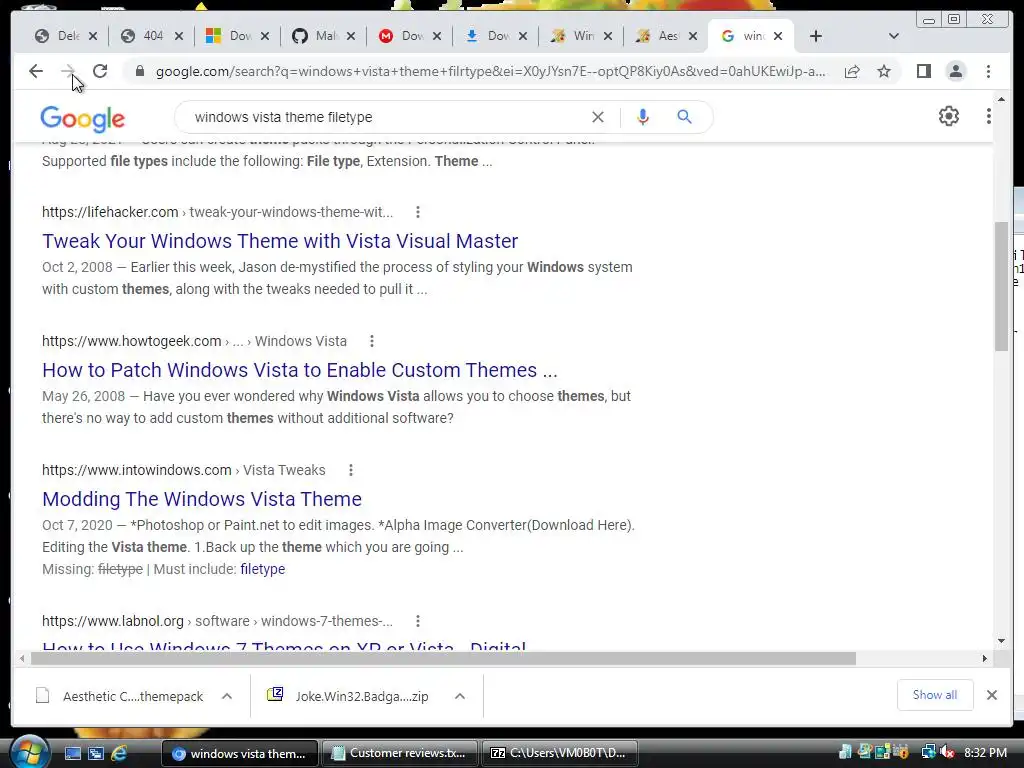1024x768 pixels.
Task: Launch Internet Explorer from quick launch
Action: [119, 754]
